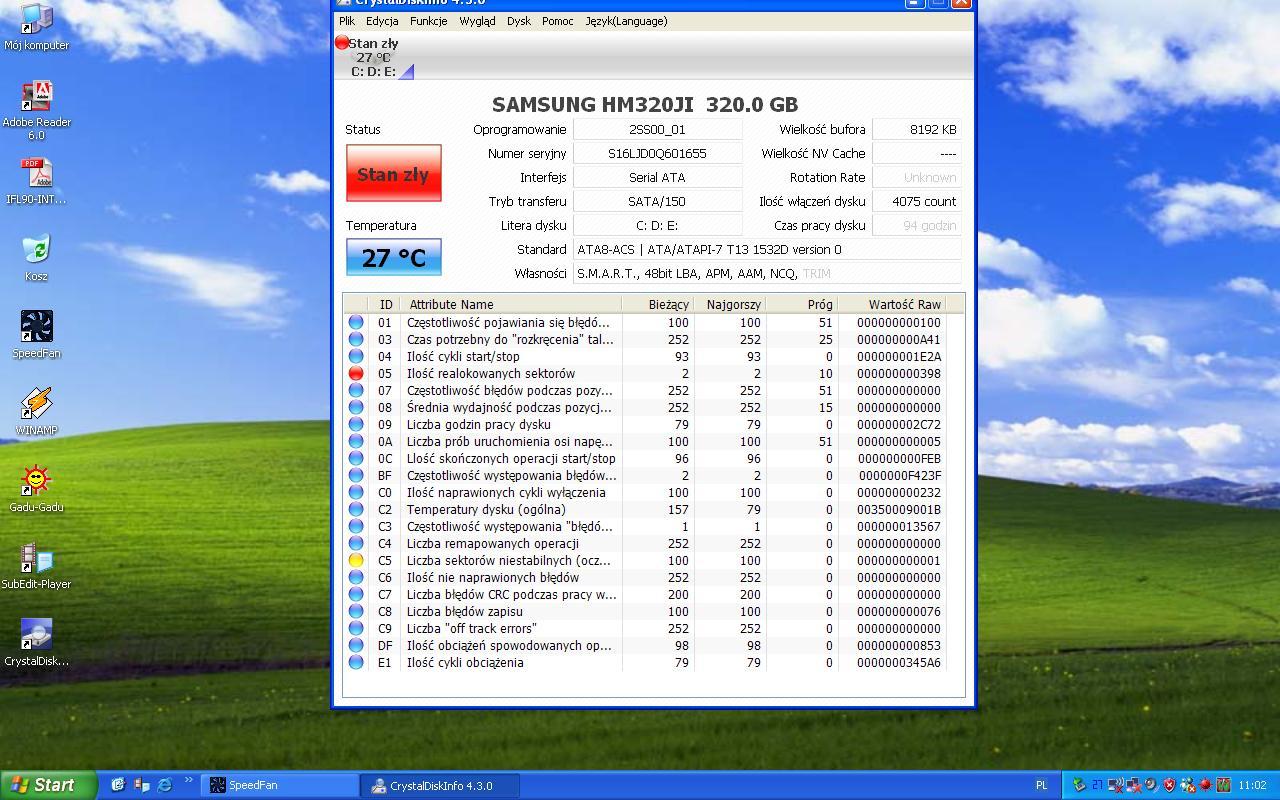Viewport: 1280px width, 800px height.
Task: Click the status icon for attribute 01
Action: coord(356,323)
